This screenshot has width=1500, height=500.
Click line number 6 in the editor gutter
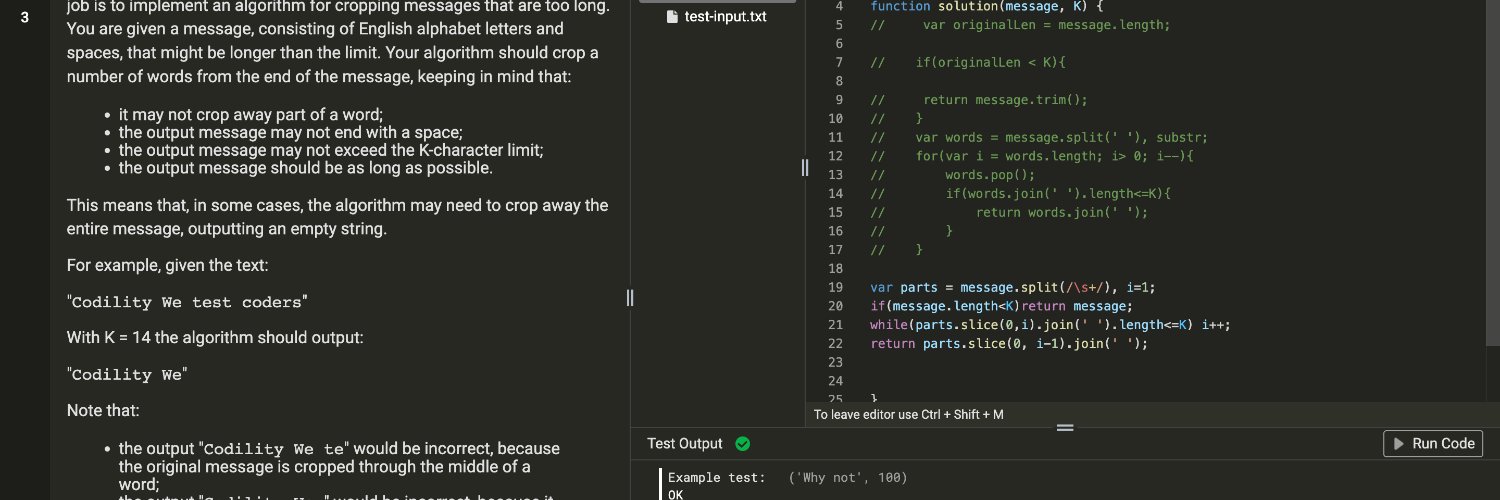pos(840,44)
